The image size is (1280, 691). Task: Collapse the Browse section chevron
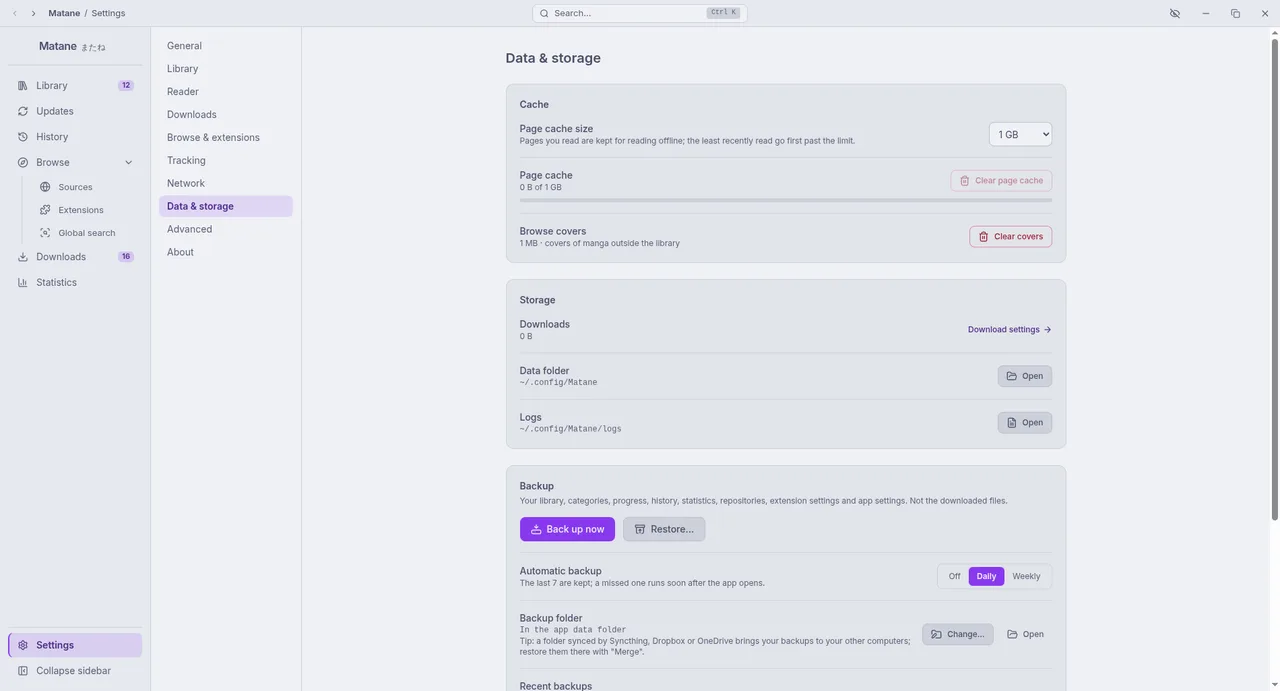[x=128, y=162]
